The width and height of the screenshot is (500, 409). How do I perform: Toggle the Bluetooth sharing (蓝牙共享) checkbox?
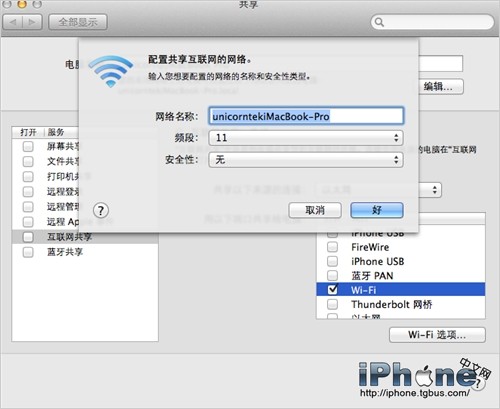click(28, 252)
